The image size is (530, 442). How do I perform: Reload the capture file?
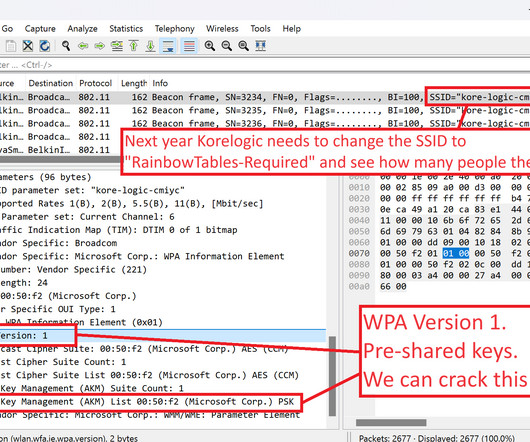[x=45, y=46]
